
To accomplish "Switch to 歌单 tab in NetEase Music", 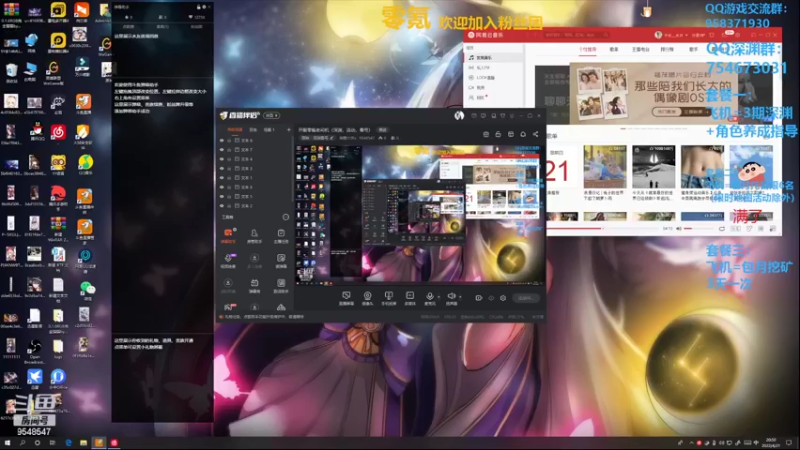I will (614, 49).
